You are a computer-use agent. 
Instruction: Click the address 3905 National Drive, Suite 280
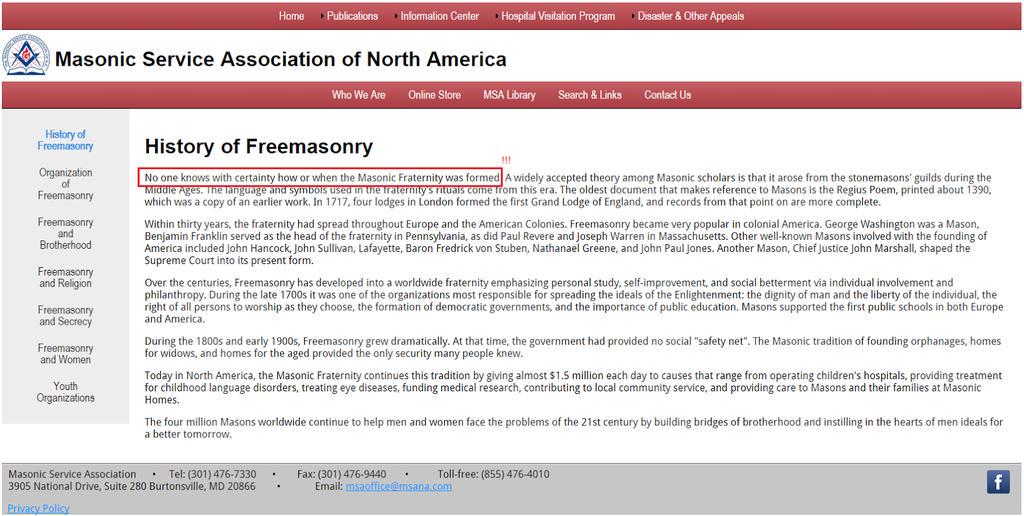coord(77,487)
